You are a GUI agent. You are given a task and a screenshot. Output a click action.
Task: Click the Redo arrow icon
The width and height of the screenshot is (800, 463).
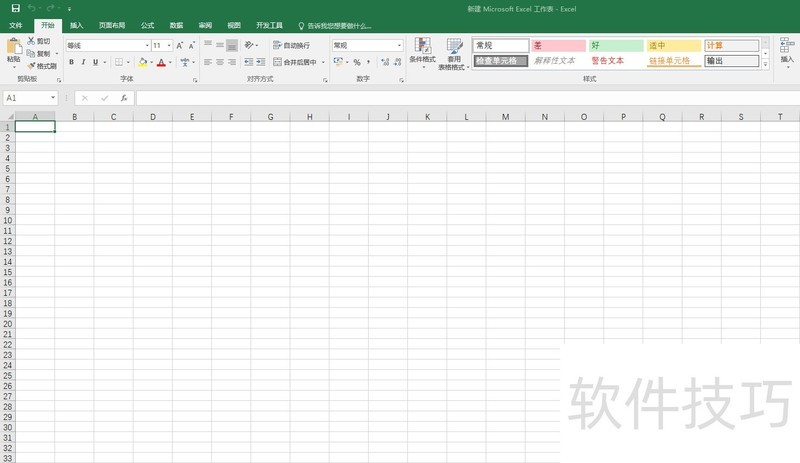(50, 8)
